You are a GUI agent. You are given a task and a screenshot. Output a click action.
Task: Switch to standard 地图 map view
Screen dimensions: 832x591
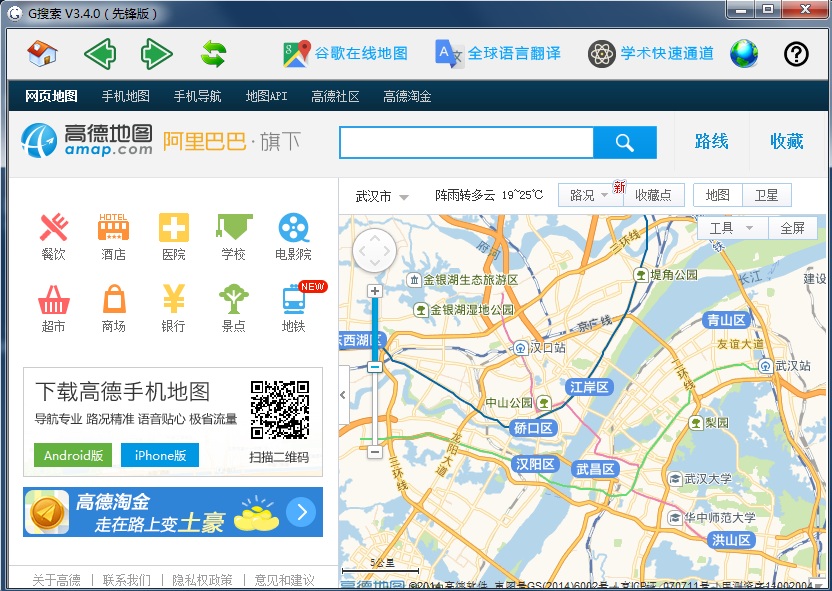coord(717,195)
